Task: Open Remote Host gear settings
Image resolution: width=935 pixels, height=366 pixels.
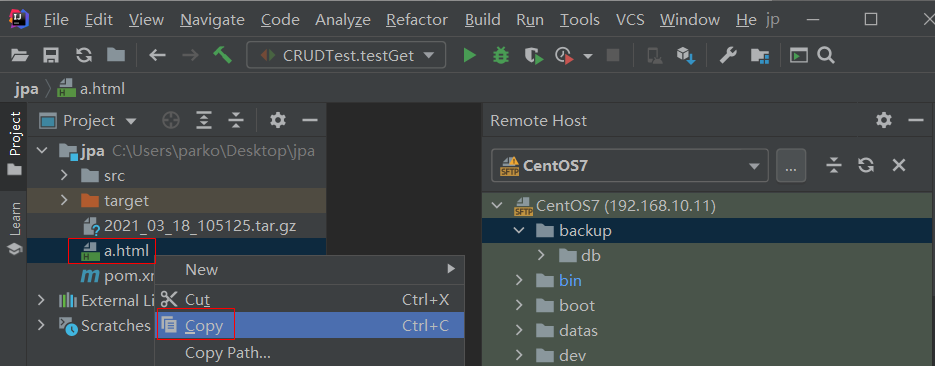Action: tap(884, 120)
